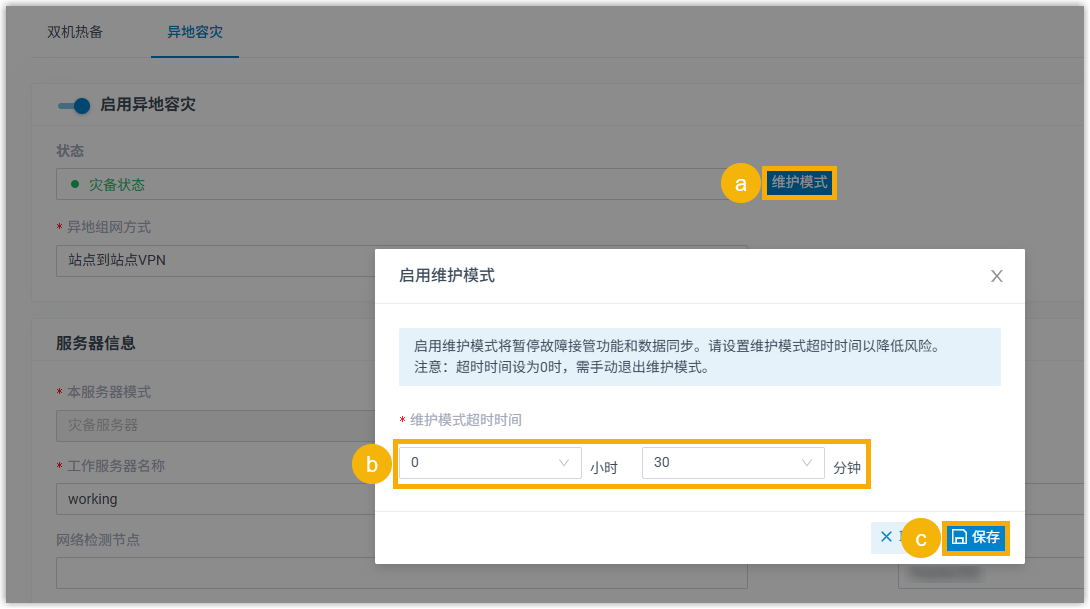Screen dimensions: 1090x609
Task: Close the 启用维护模式 dialog
Action: [x=996, y=276]
